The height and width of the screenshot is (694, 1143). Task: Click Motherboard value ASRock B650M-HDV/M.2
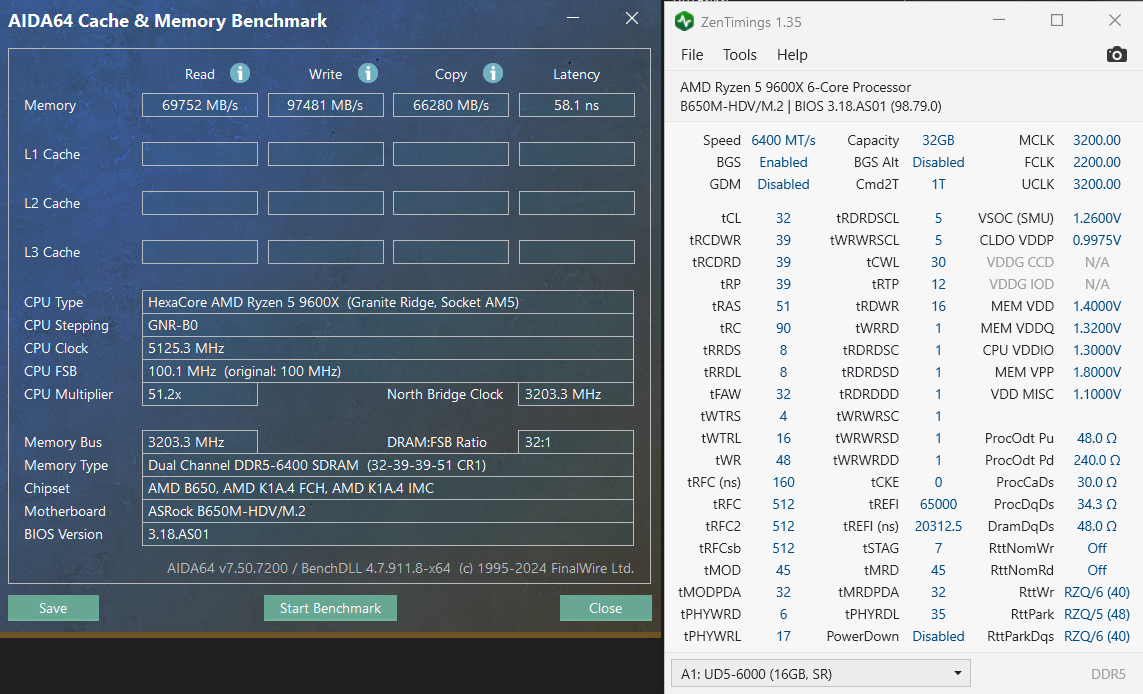(x=388, y=511)
